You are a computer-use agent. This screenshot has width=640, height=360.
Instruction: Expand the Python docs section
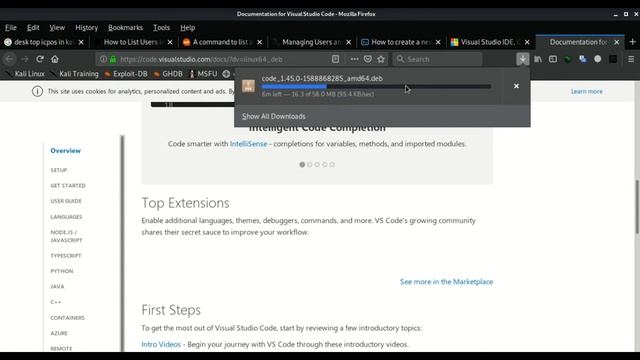(62, 271)
